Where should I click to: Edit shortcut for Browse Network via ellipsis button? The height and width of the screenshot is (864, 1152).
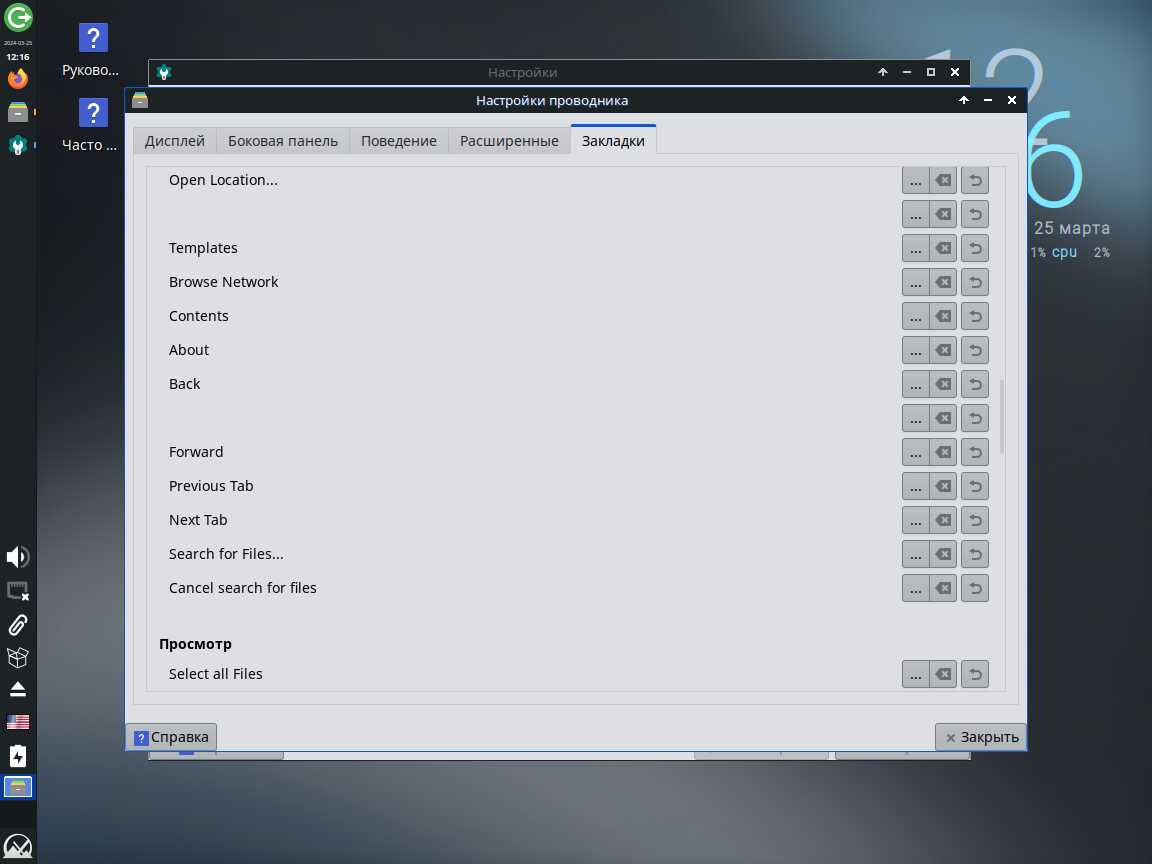pos(915,282)
